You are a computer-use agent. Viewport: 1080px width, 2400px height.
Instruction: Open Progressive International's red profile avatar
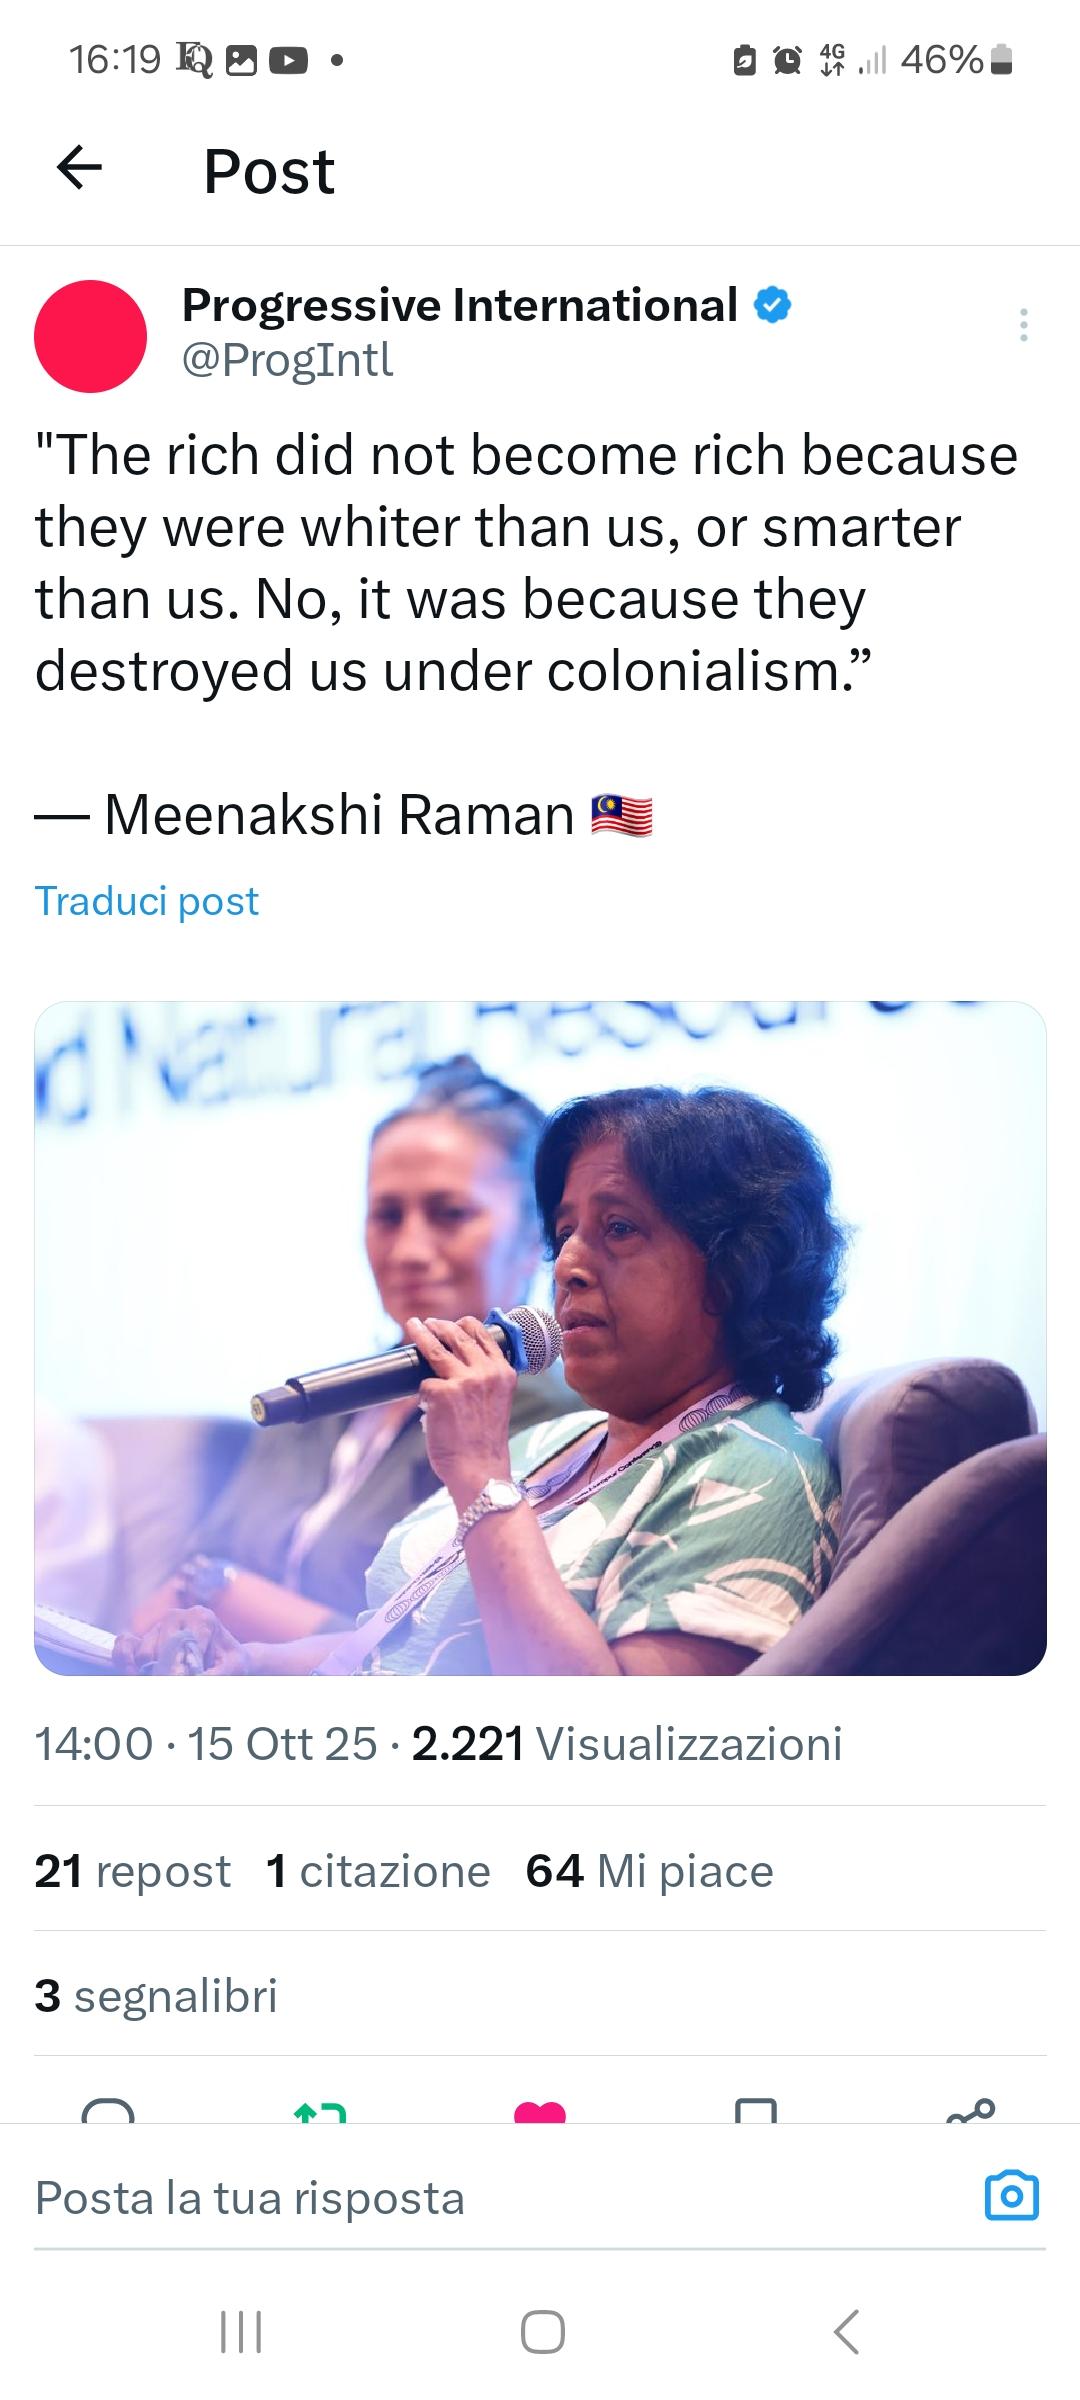click(90, 336)
